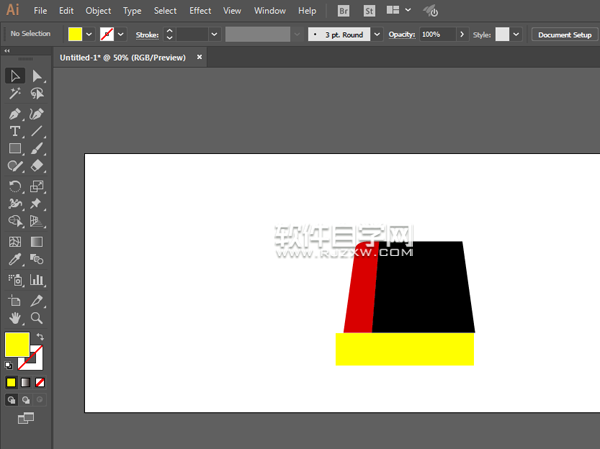Open the fill color dropdown in control bar

coord(89,34)
